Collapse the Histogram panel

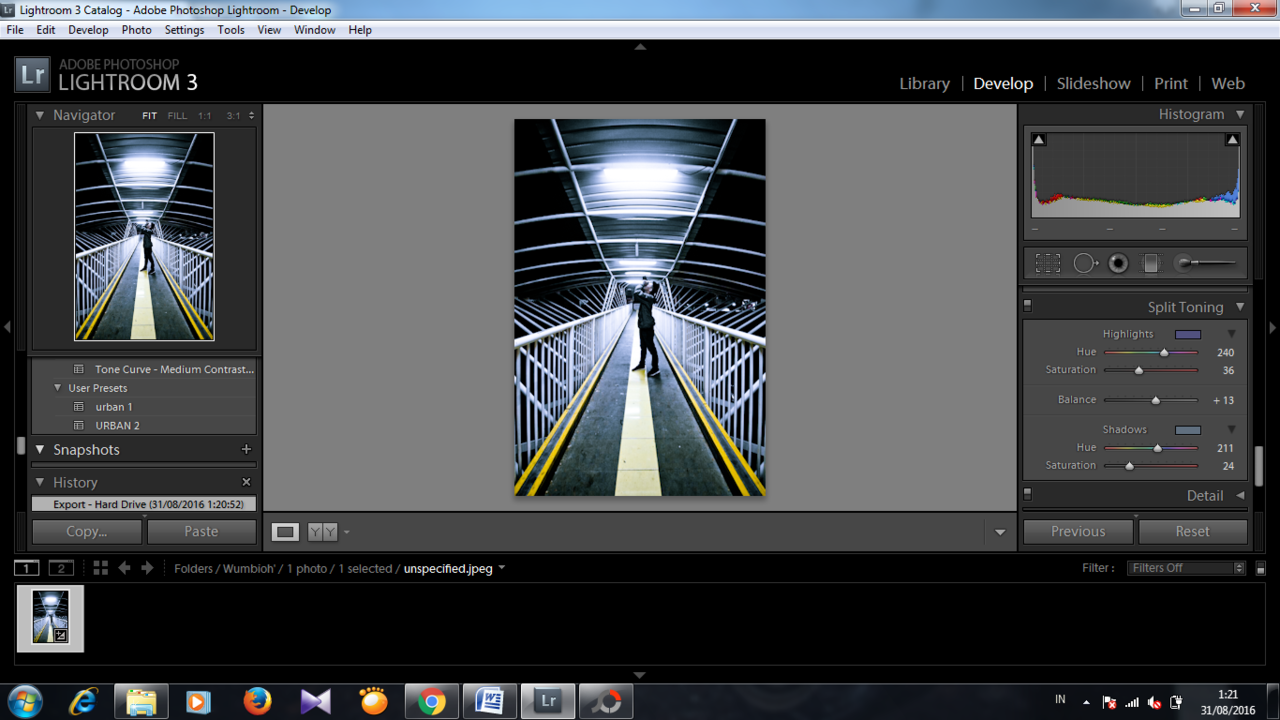[x=1240, y=114]
